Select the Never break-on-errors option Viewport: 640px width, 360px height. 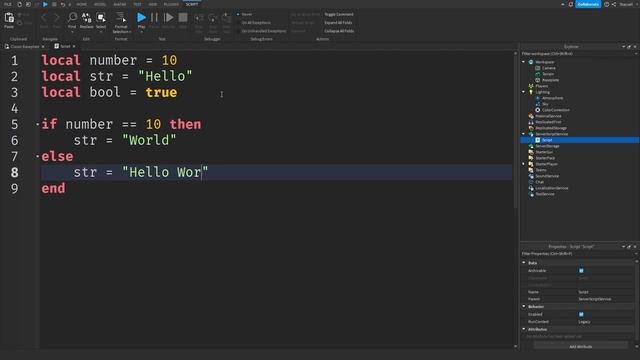point(244,14)
